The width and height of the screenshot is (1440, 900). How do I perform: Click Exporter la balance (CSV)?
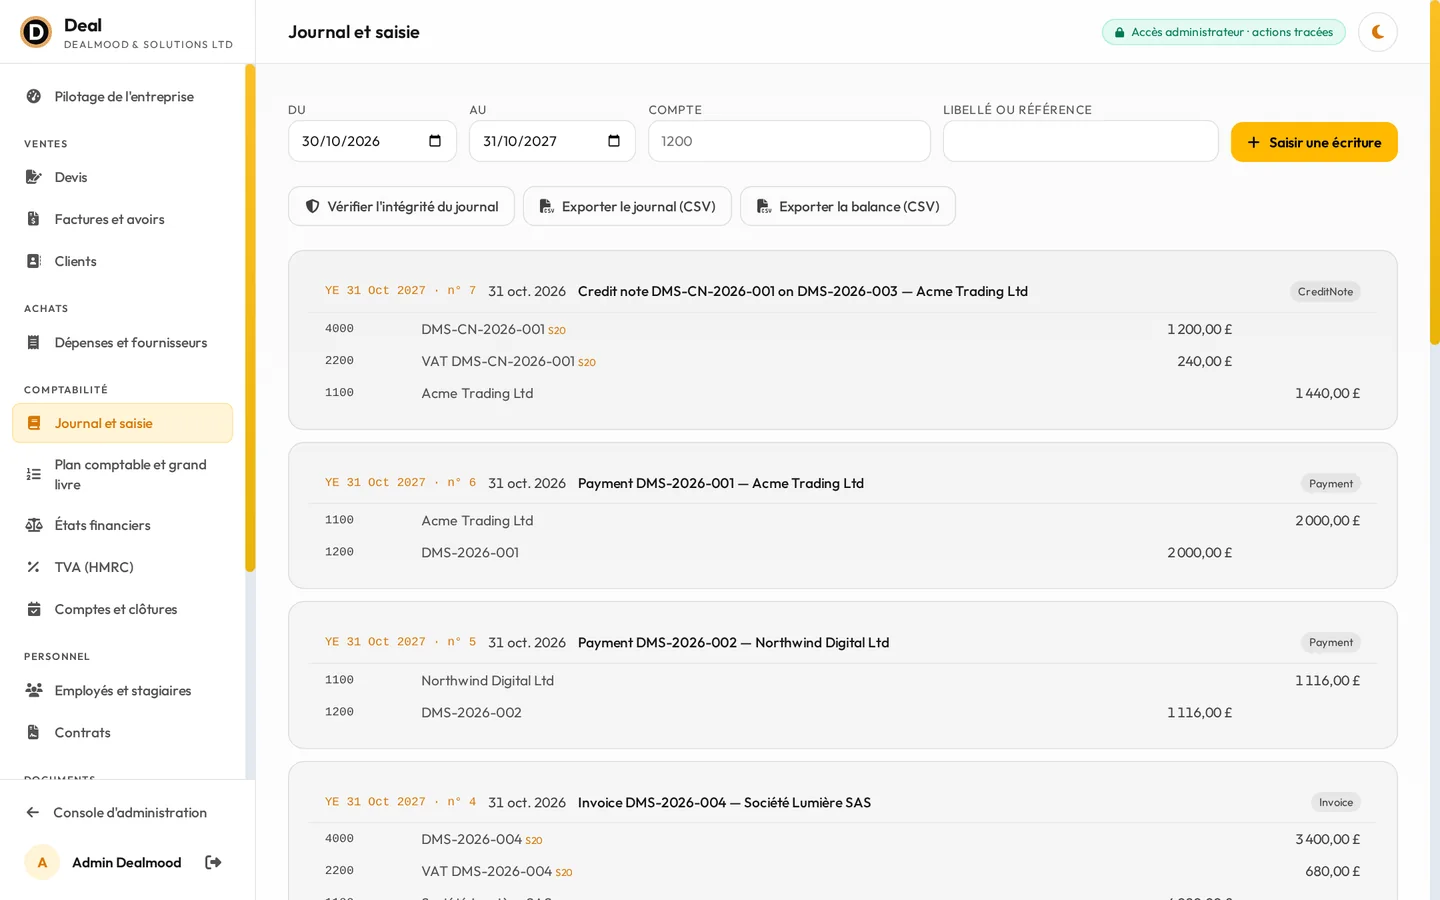[848, 206]
